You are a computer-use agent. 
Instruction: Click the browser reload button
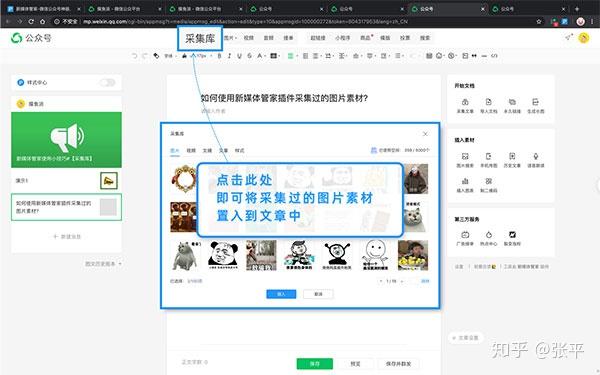[x=31, y=21]
